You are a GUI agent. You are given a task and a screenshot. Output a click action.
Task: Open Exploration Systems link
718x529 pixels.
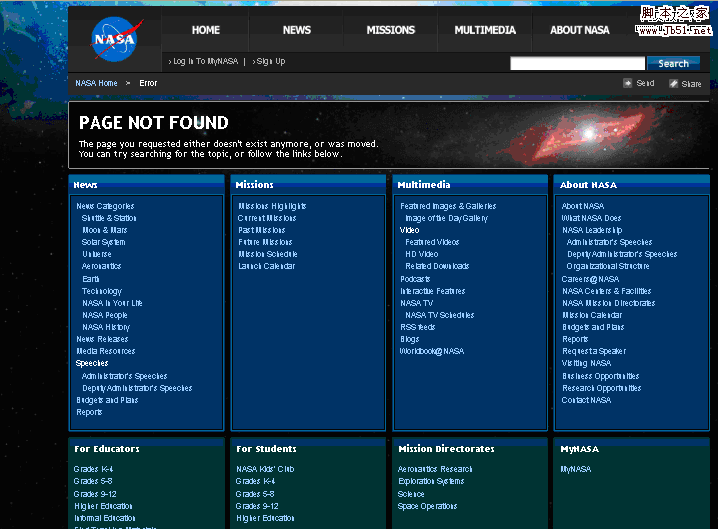point(431,481)
